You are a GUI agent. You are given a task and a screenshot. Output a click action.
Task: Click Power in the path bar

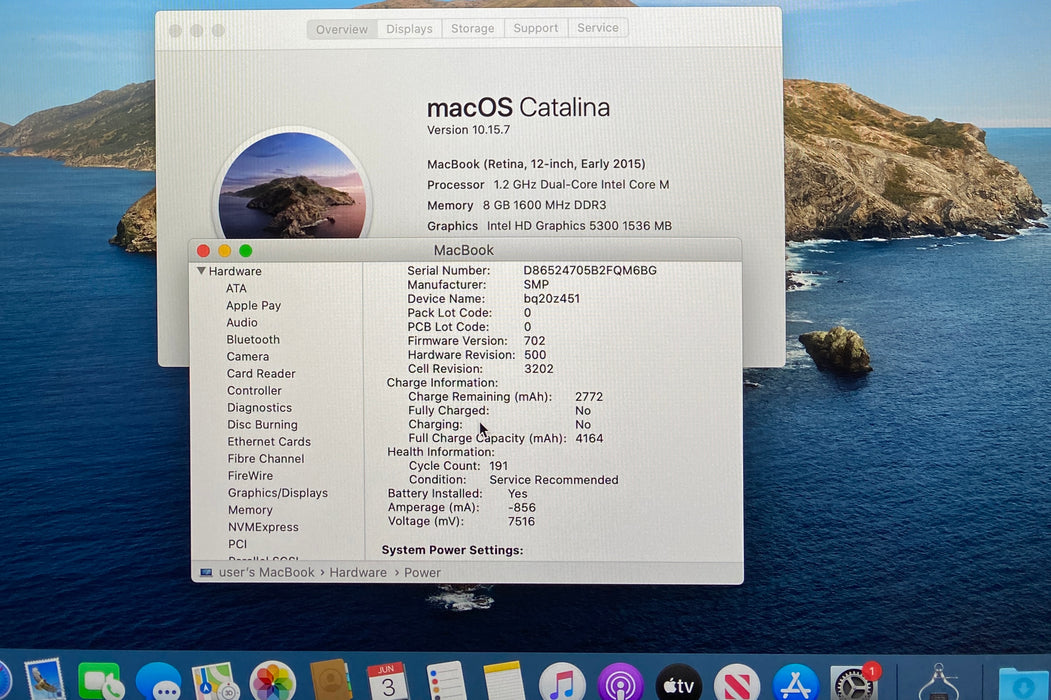click(x=422, y=573)
